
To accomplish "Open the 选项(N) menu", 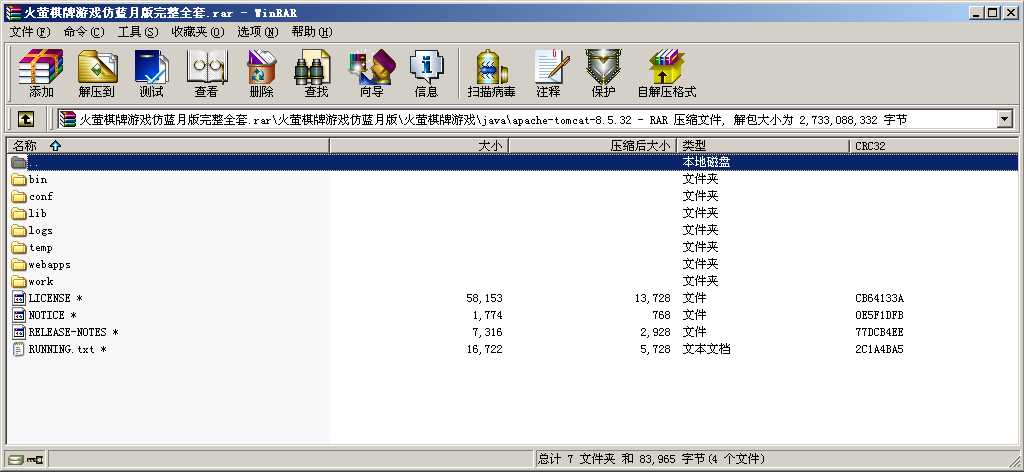I will coord(257,32).
